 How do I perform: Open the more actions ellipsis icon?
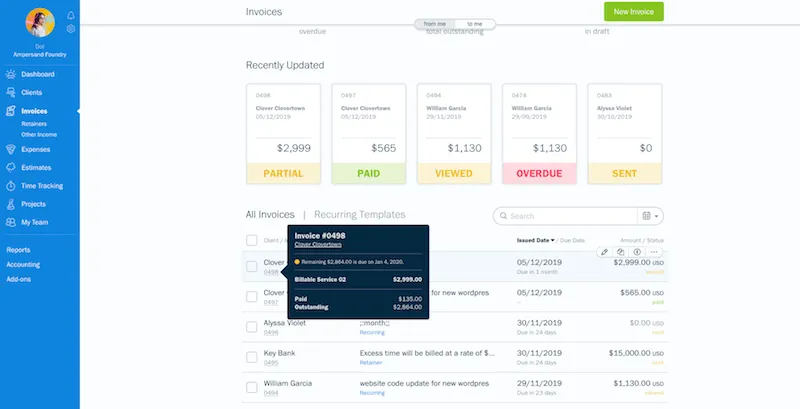pyautogui.click(x=654, y=252)
